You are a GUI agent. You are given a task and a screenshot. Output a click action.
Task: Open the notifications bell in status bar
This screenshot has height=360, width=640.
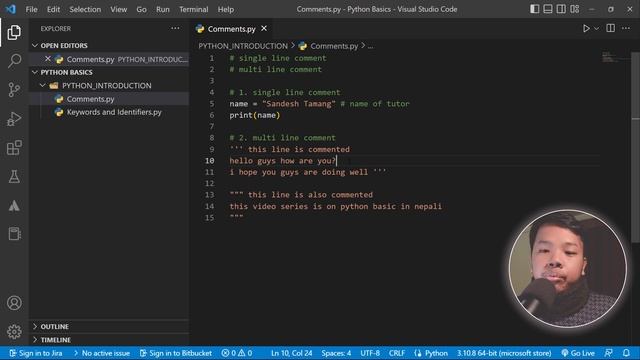(626, 353)
